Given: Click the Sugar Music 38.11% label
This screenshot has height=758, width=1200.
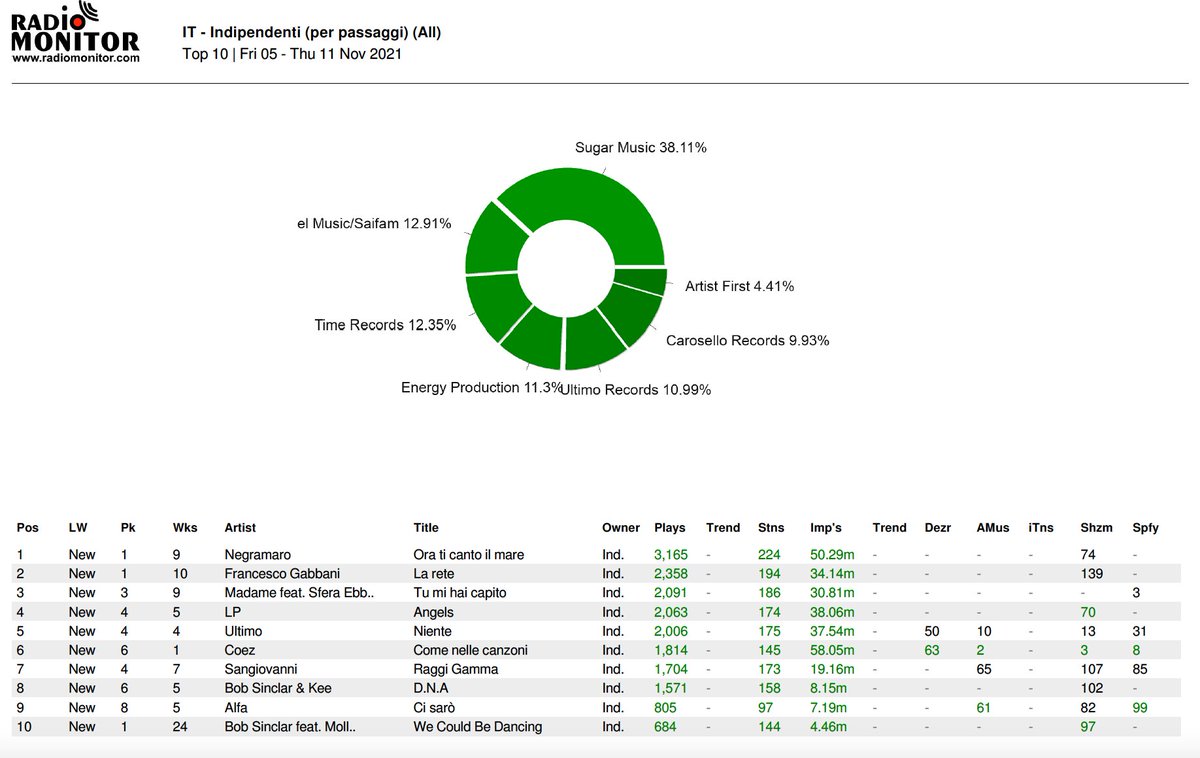Looking at the screenshot, I should (x=641, y=147).
